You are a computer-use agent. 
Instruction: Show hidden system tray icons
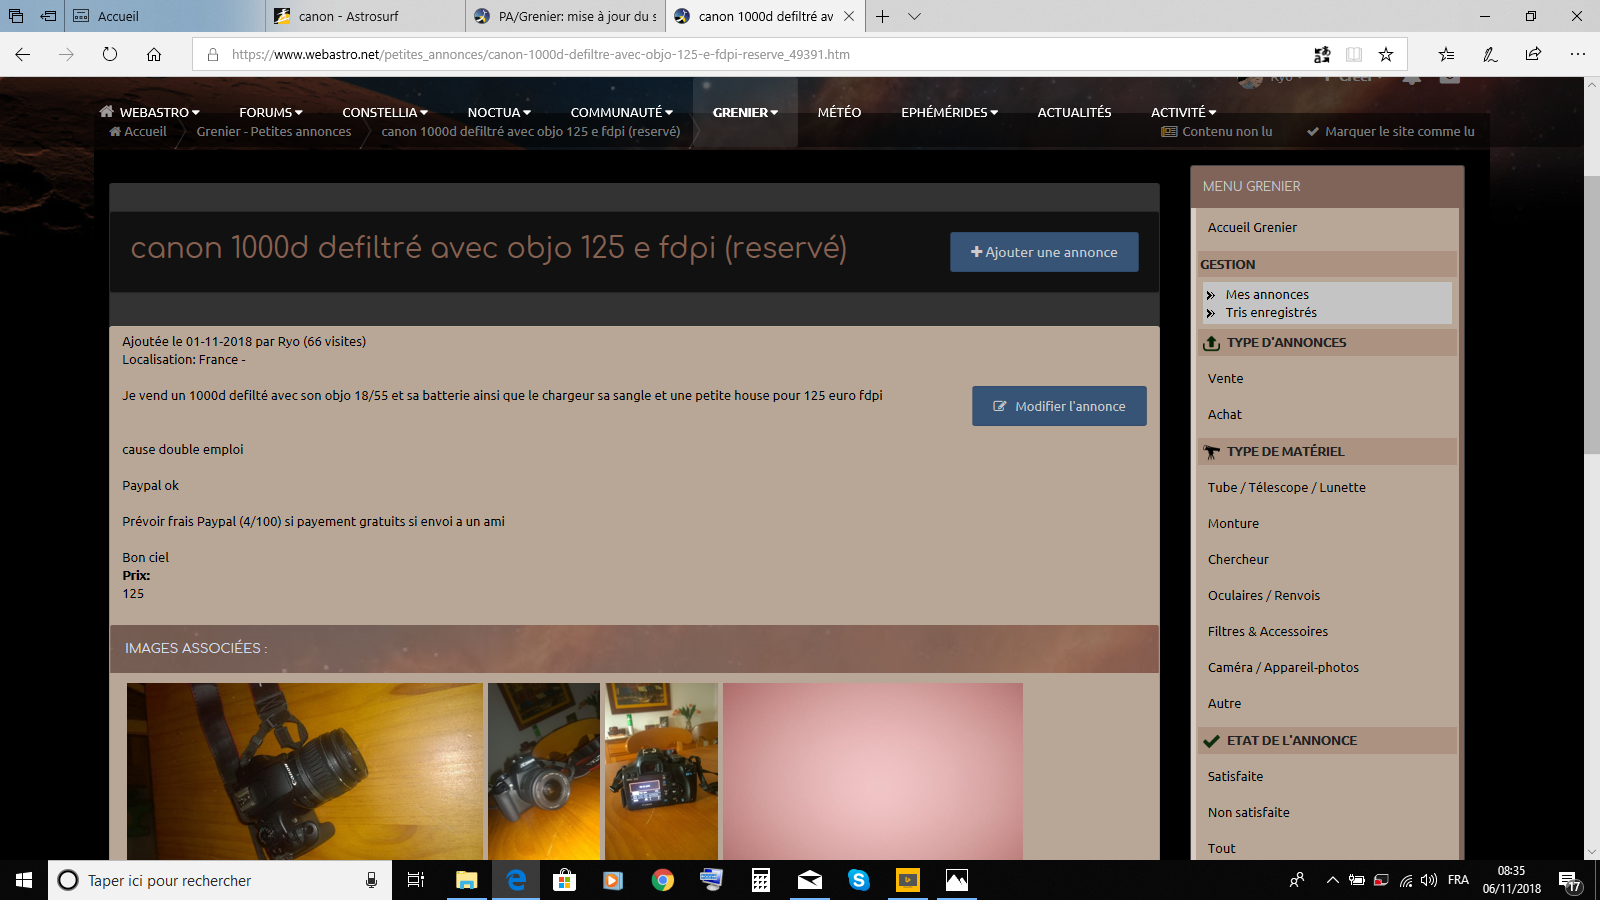click(1332, 880)
